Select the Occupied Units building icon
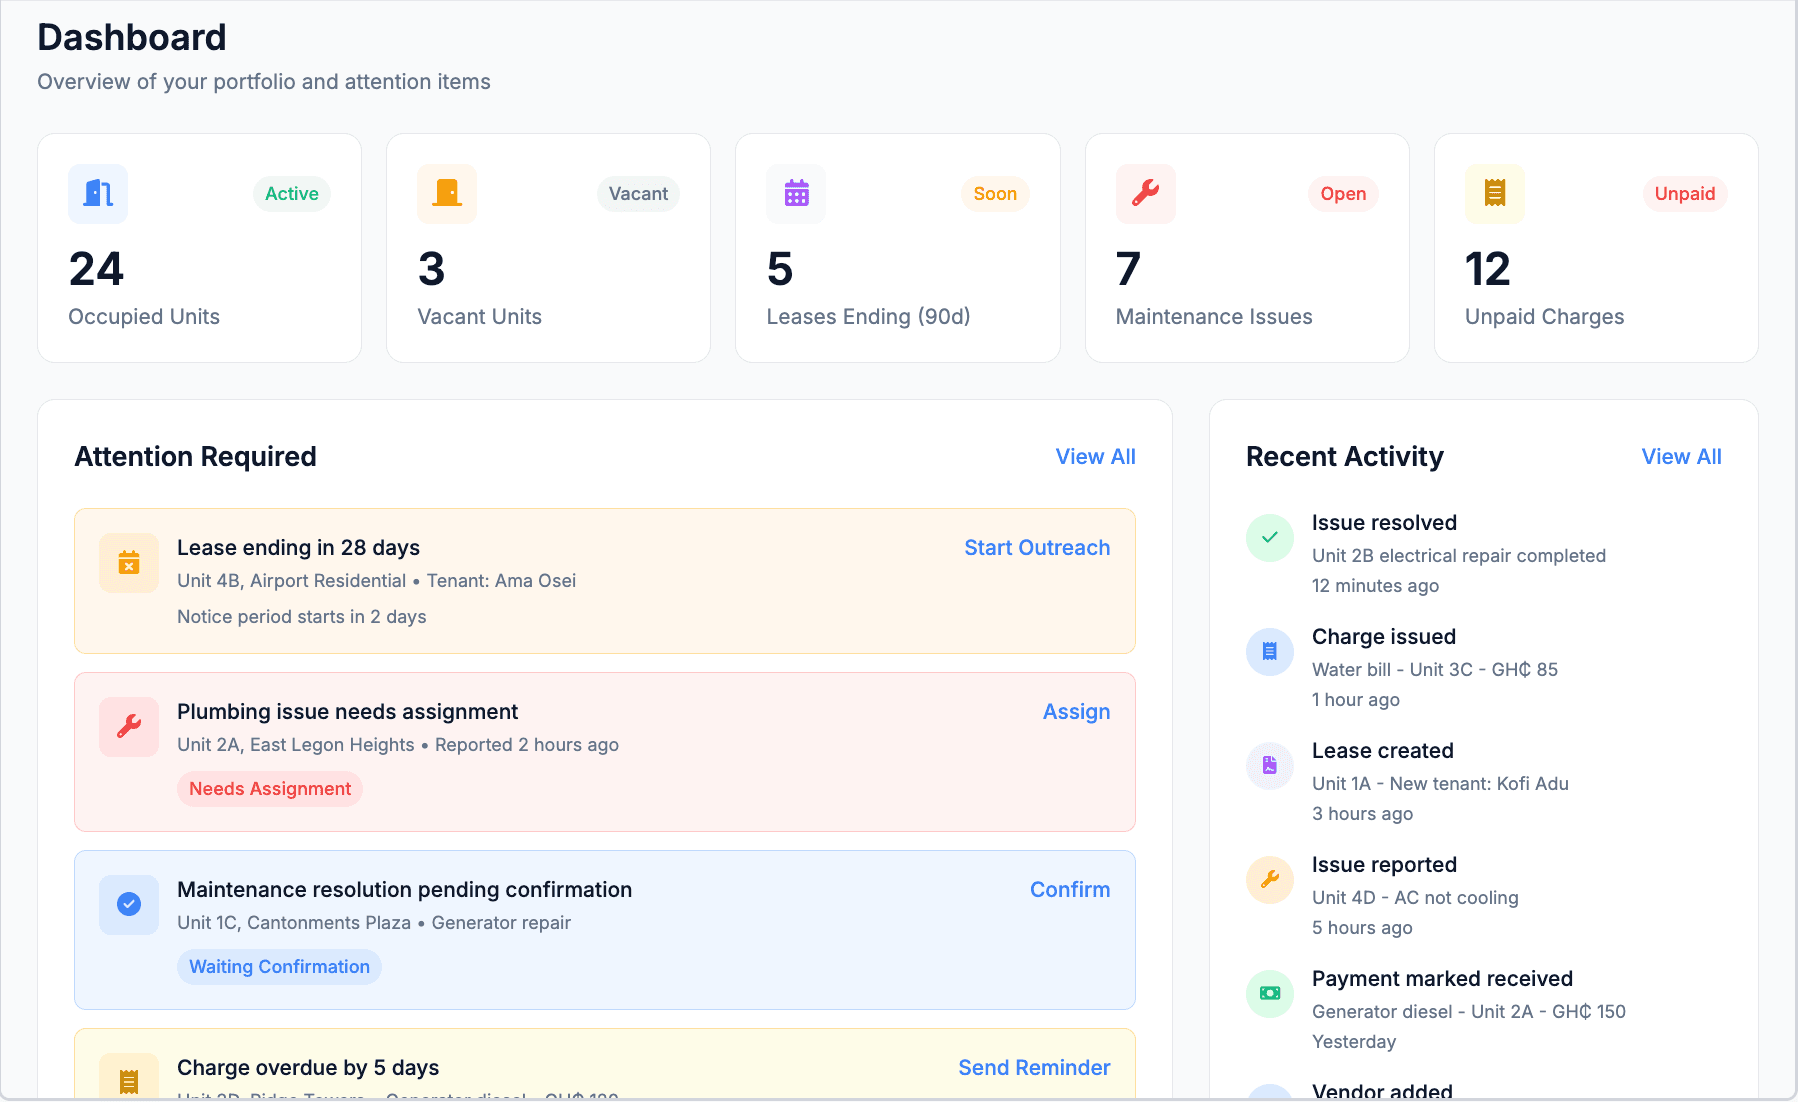 pyautogui.click(x=97, y=193)
